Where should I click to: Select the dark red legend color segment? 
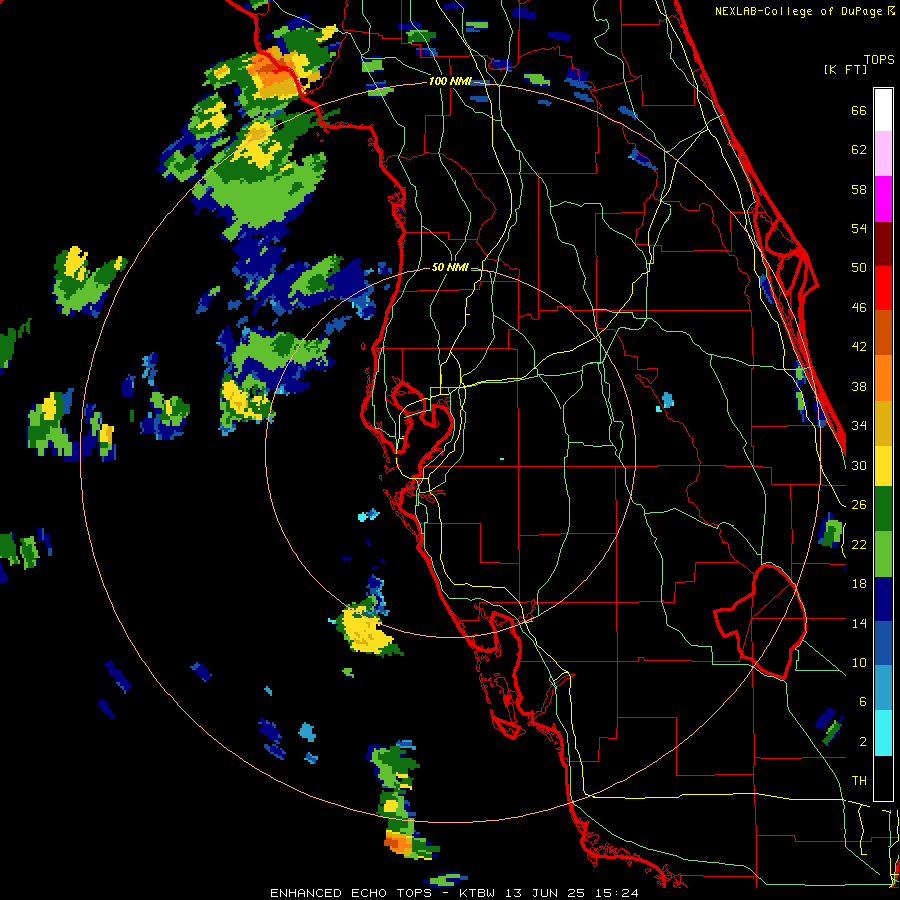pos(883,244)
